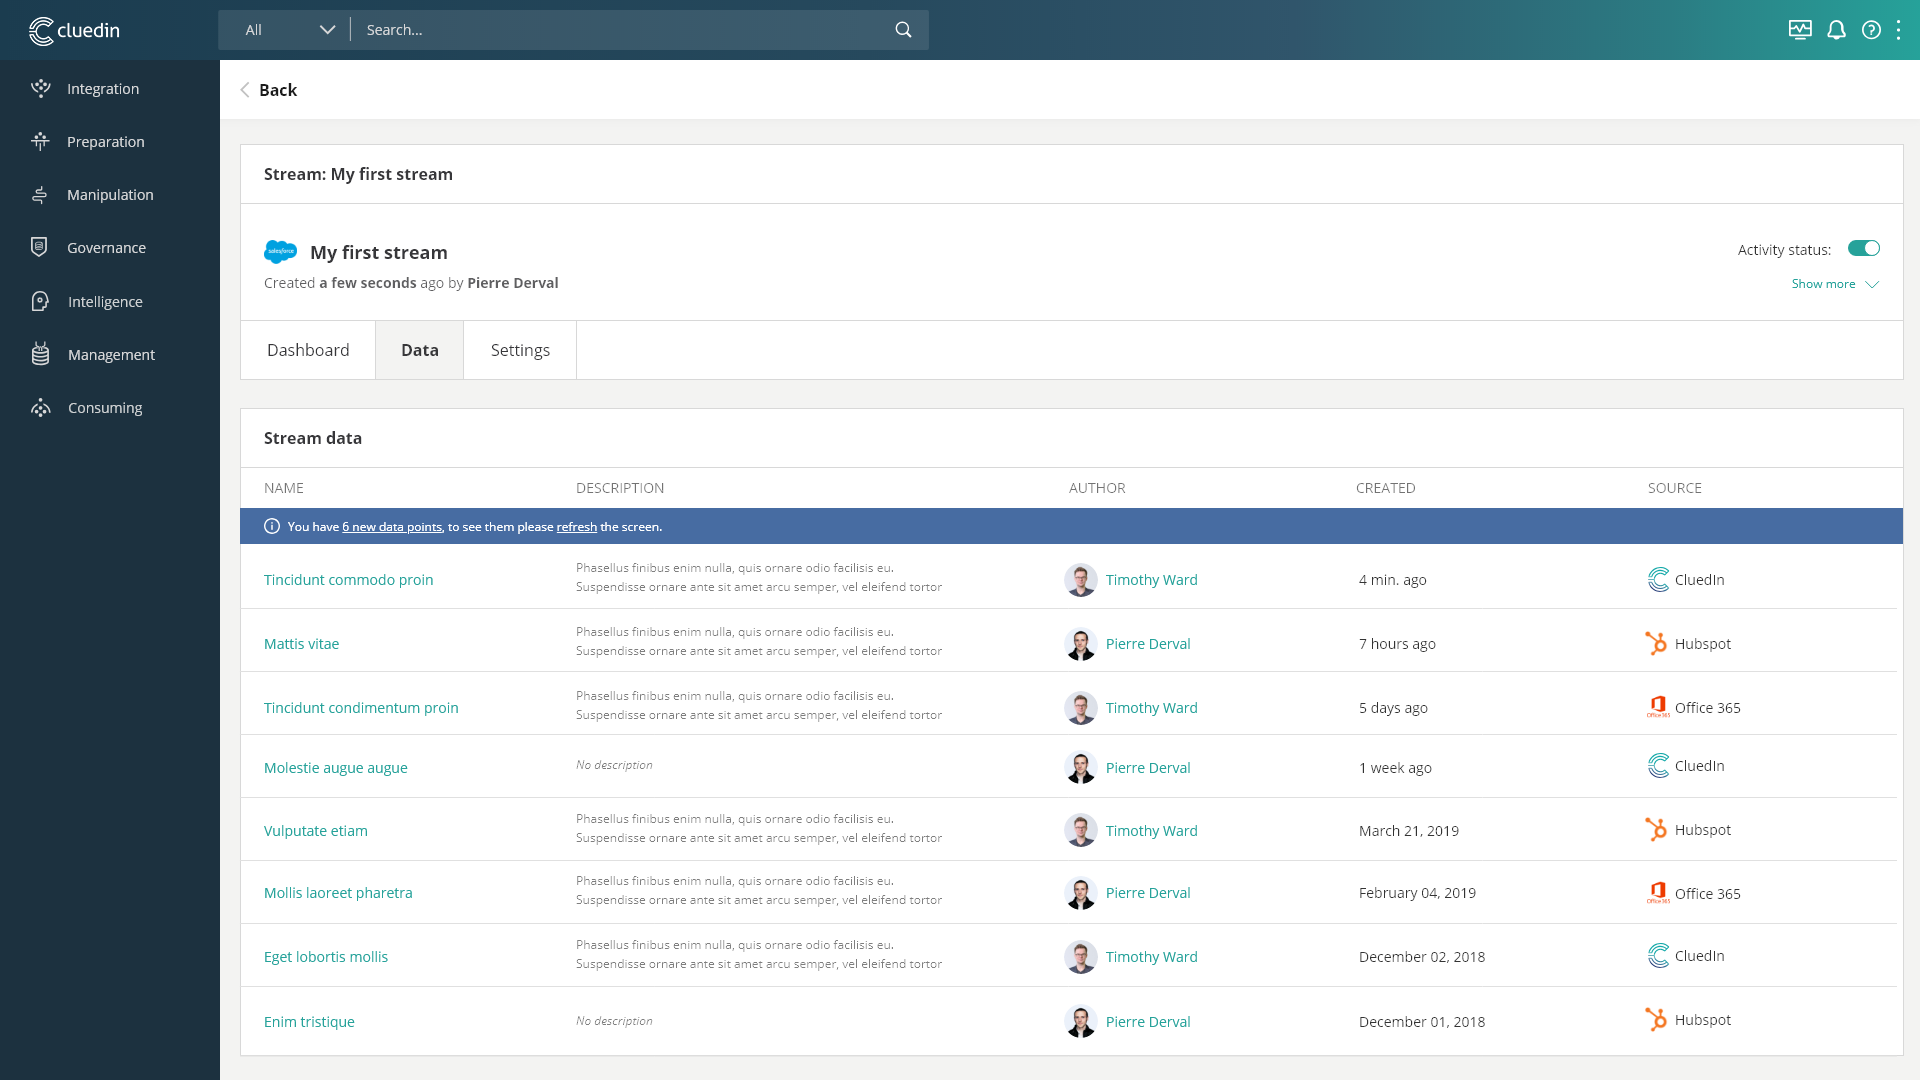The width and height of the screenshot is (1920, 1080).
Task: Open Governance in sidebar menu
Action: 106,247
